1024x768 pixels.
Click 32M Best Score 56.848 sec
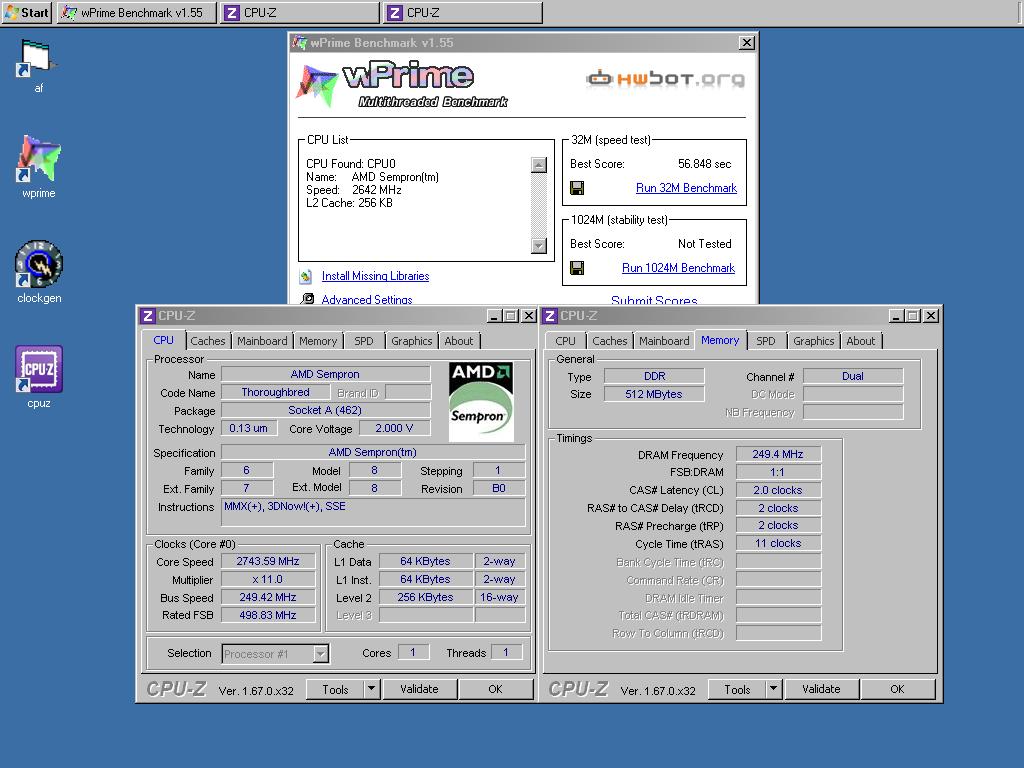coord(705,164)
